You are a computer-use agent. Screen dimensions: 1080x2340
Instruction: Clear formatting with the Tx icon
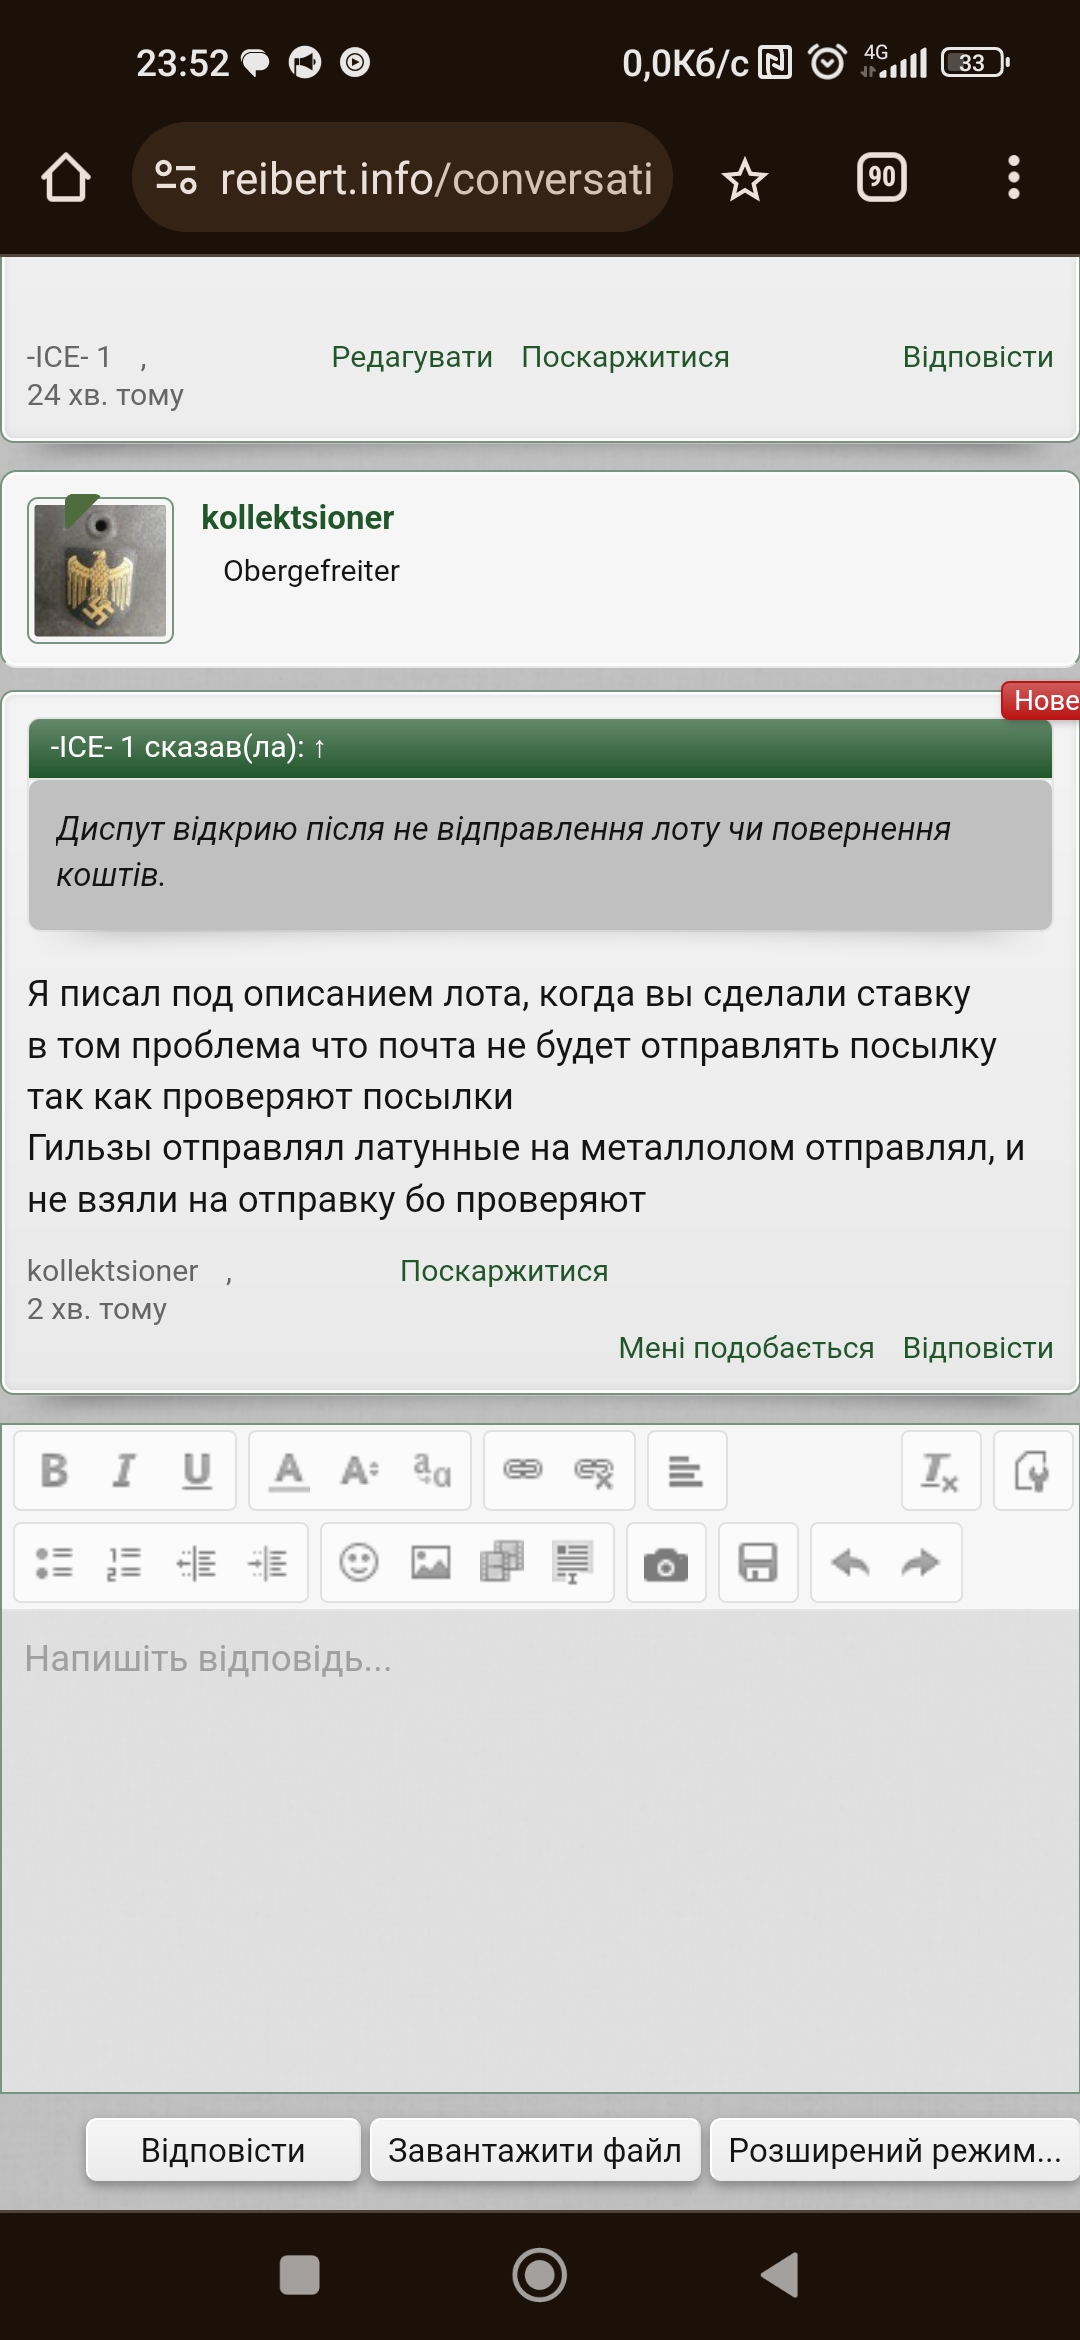click(x=940, y=1470)
